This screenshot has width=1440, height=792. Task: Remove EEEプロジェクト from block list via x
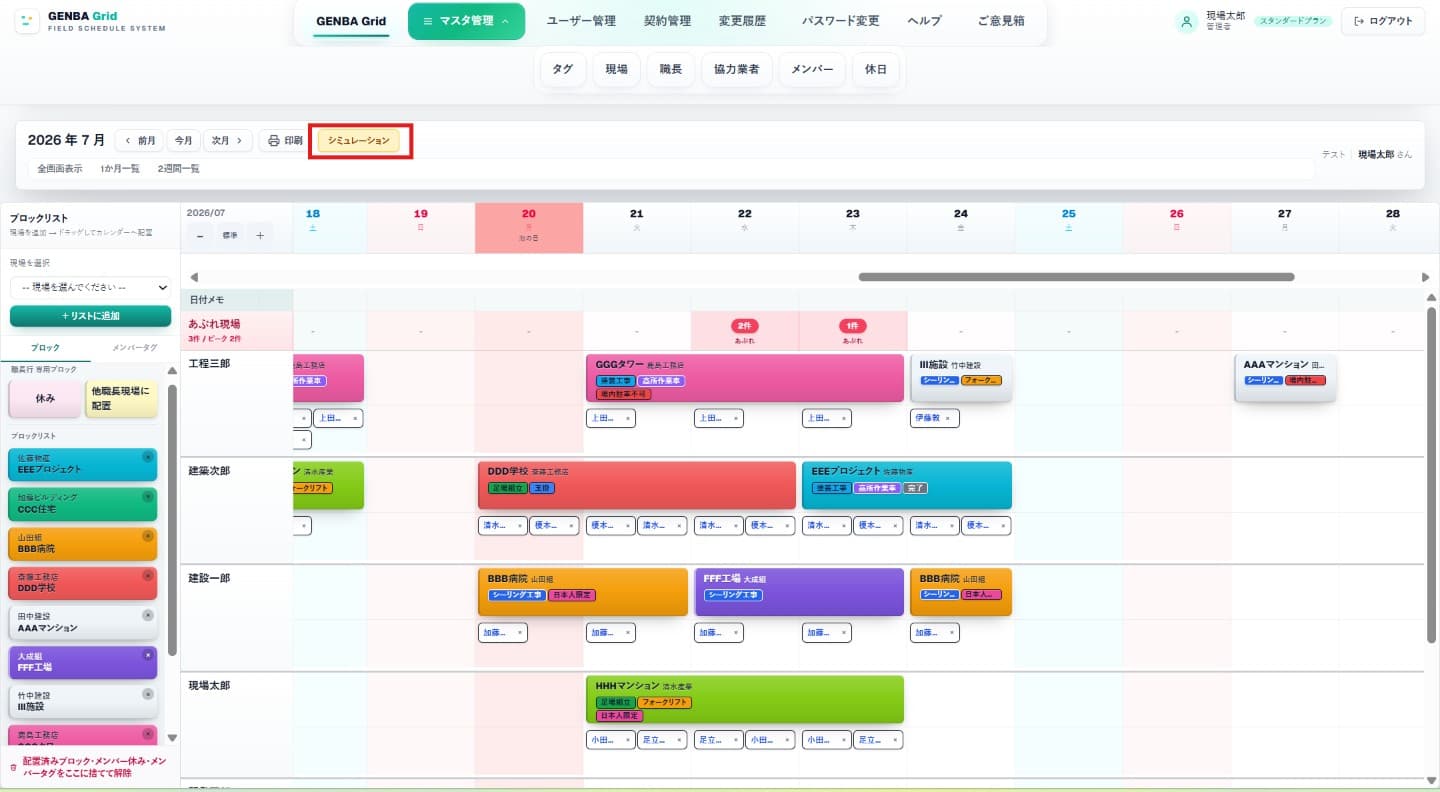pos(148,456)
